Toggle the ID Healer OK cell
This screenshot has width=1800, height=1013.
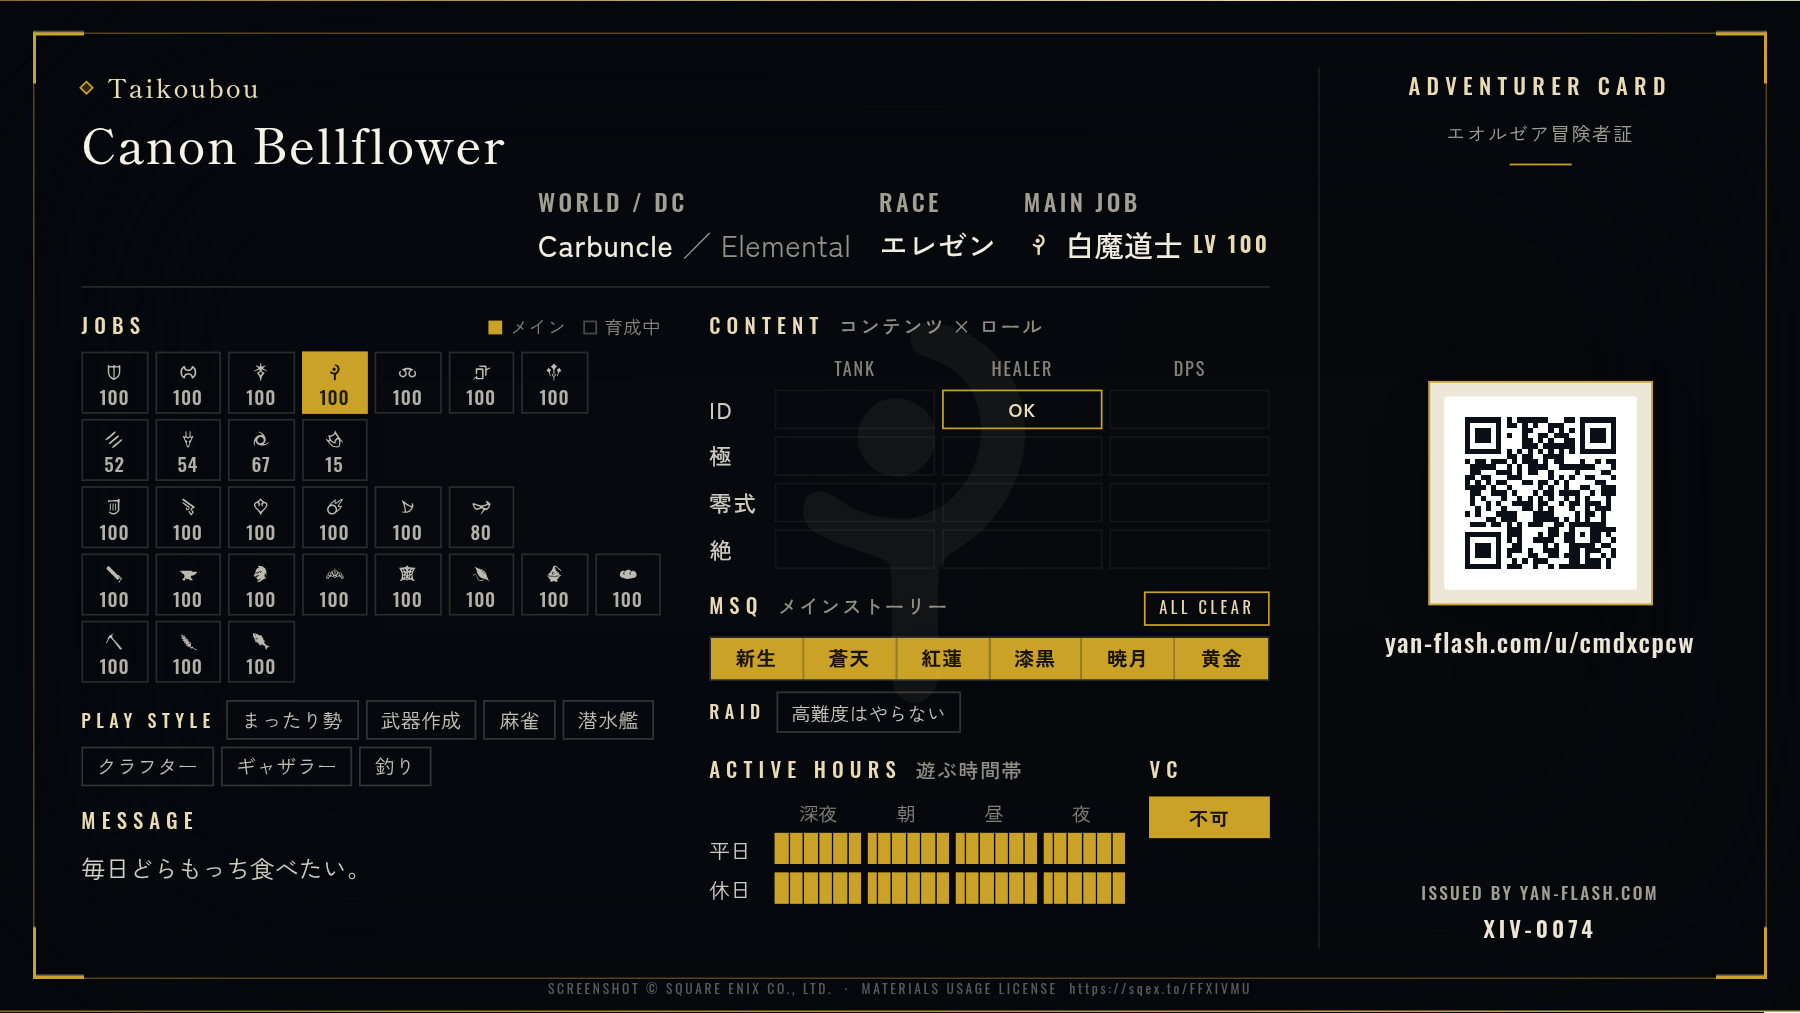(x=1022, y=410)
